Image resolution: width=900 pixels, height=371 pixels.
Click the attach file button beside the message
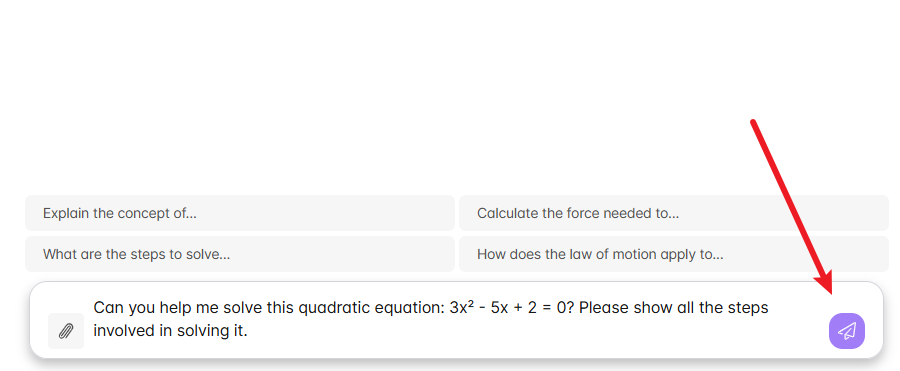tap(66, 331)
